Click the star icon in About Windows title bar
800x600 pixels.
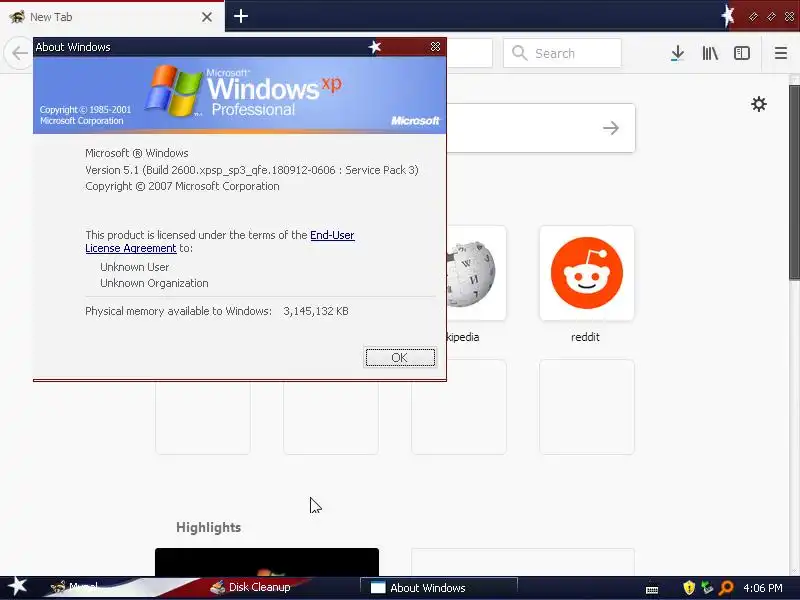[375, 47]
